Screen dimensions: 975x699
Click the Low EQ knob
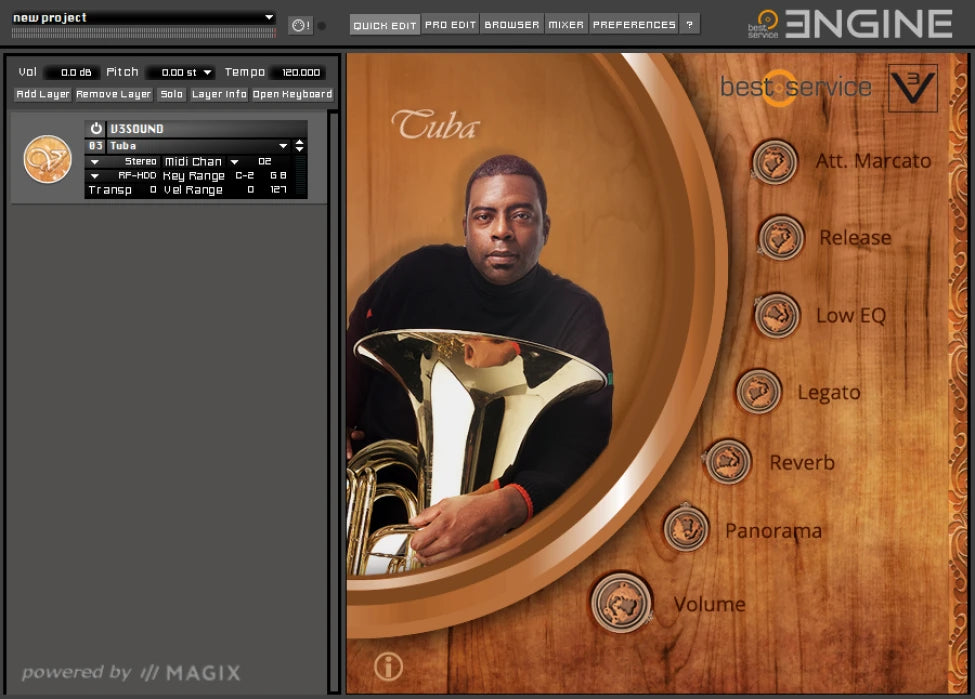[x=777, y=316]
